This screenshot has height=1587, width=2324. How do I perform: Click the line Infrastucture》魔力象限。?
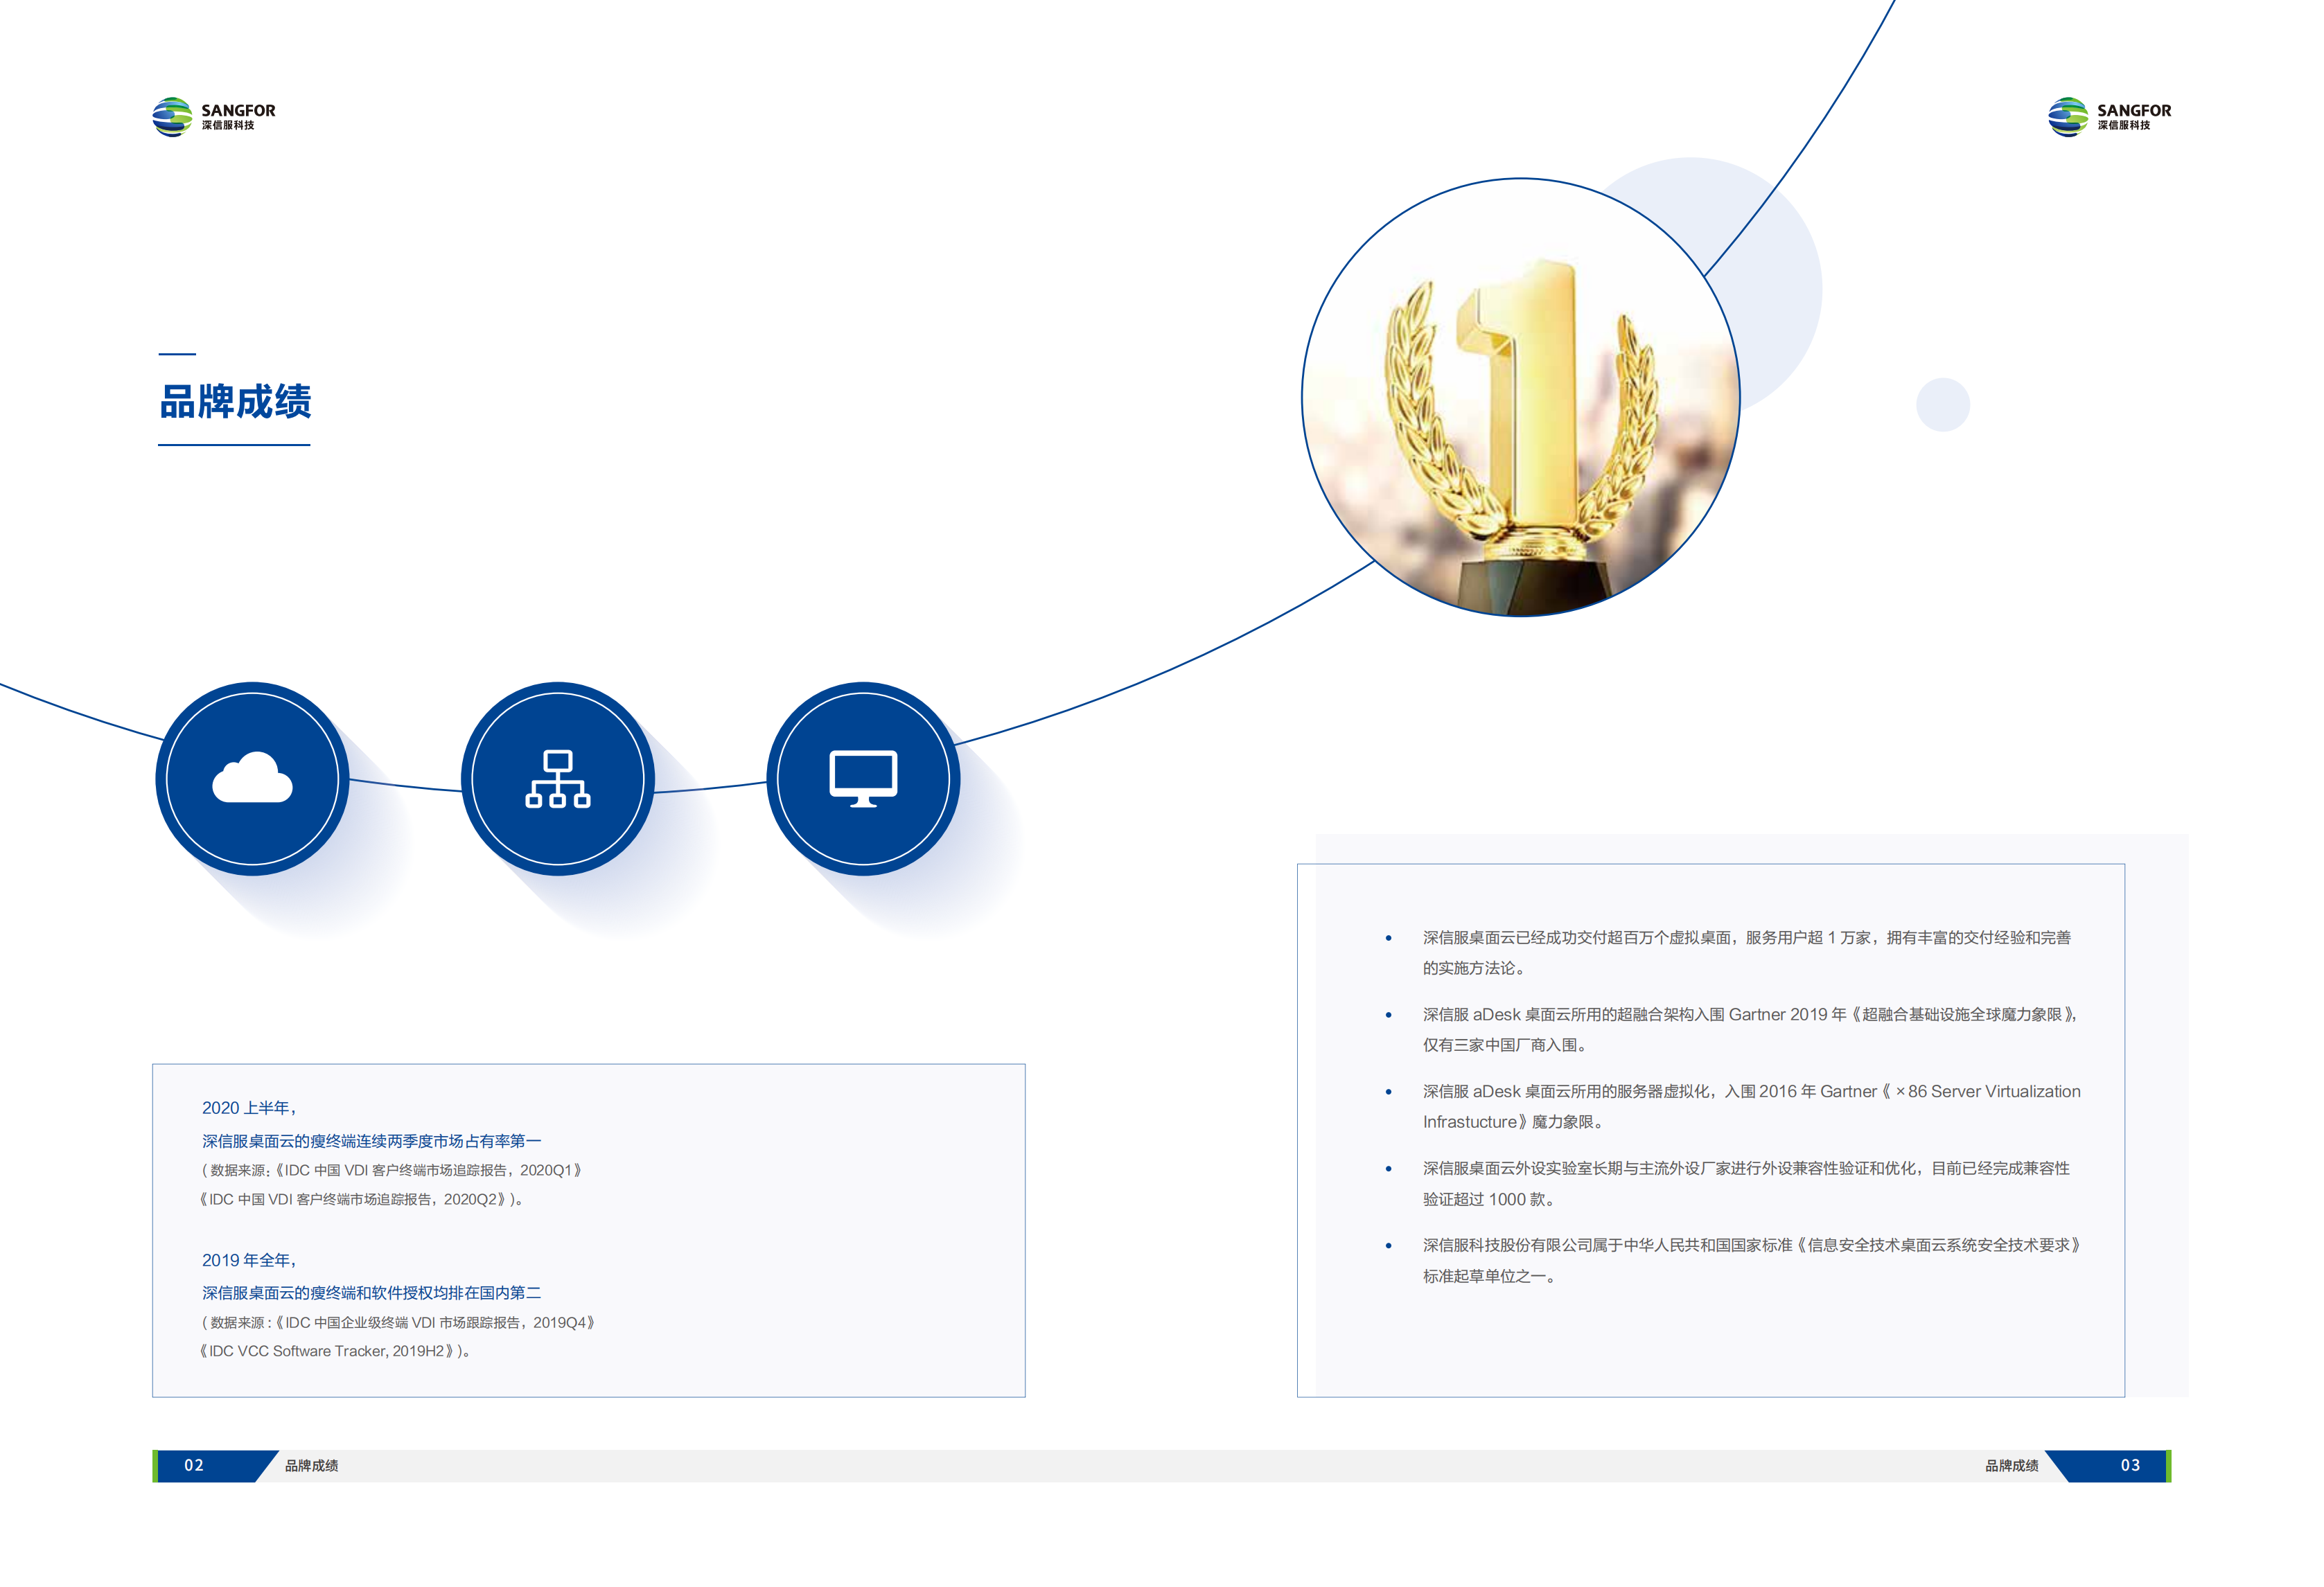coord(1514,1122)
